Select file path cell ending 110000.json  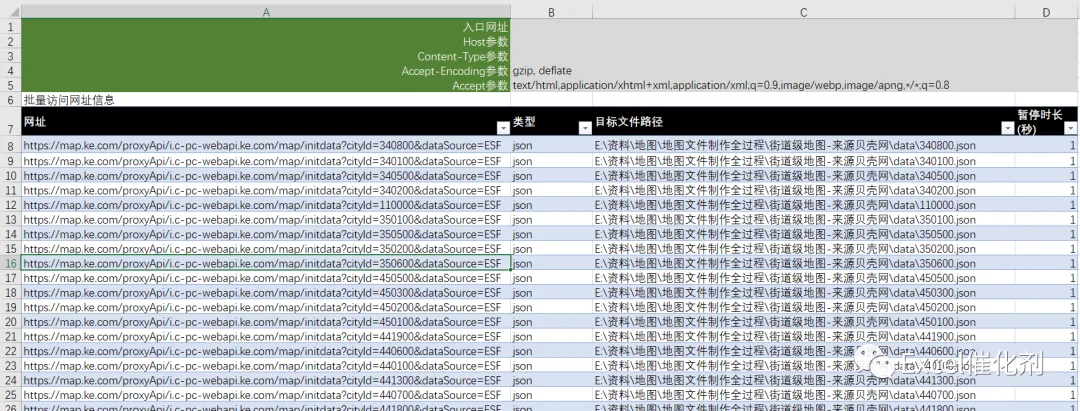click(804, 205)
